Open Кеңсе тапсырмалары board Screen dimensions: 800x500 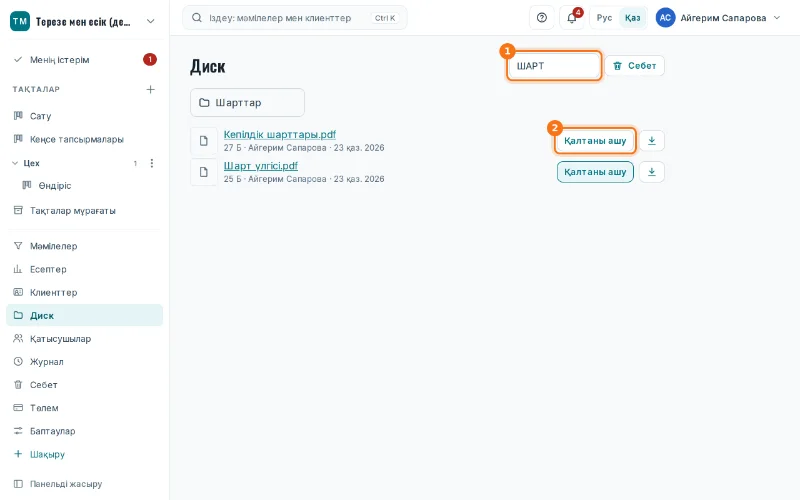84,139
